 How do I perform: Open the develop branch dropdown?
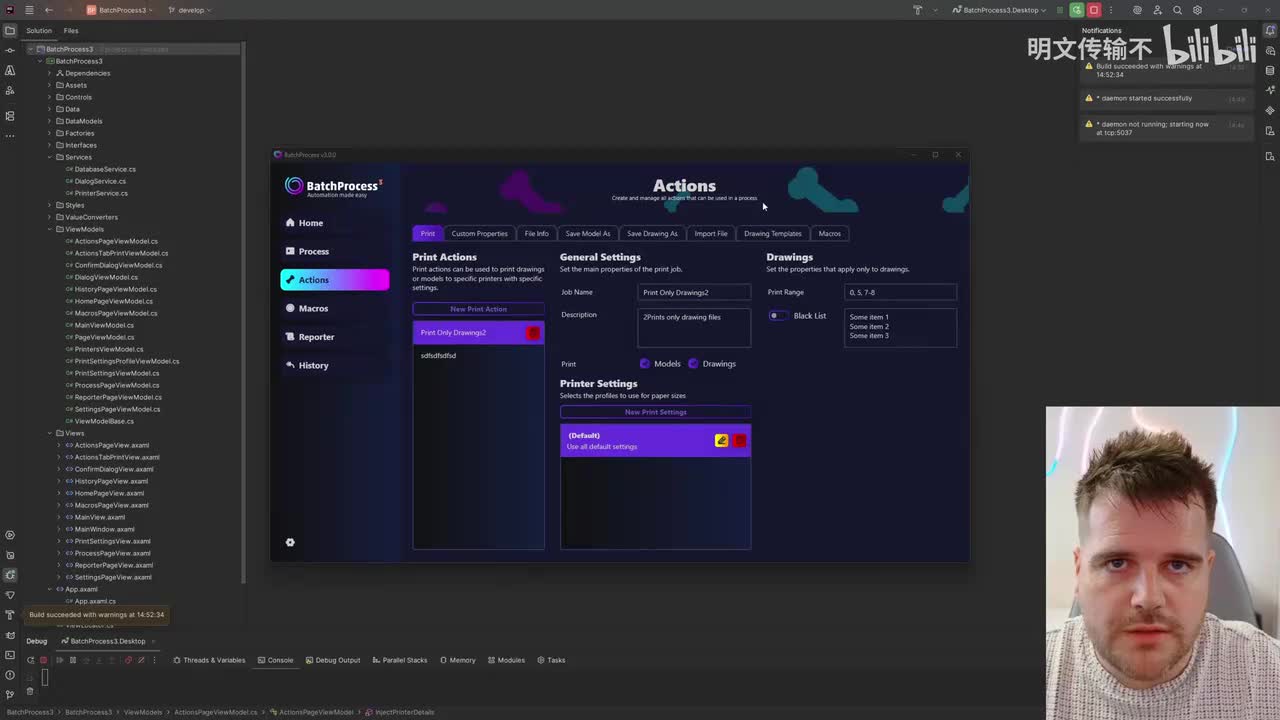coord(190,10)
